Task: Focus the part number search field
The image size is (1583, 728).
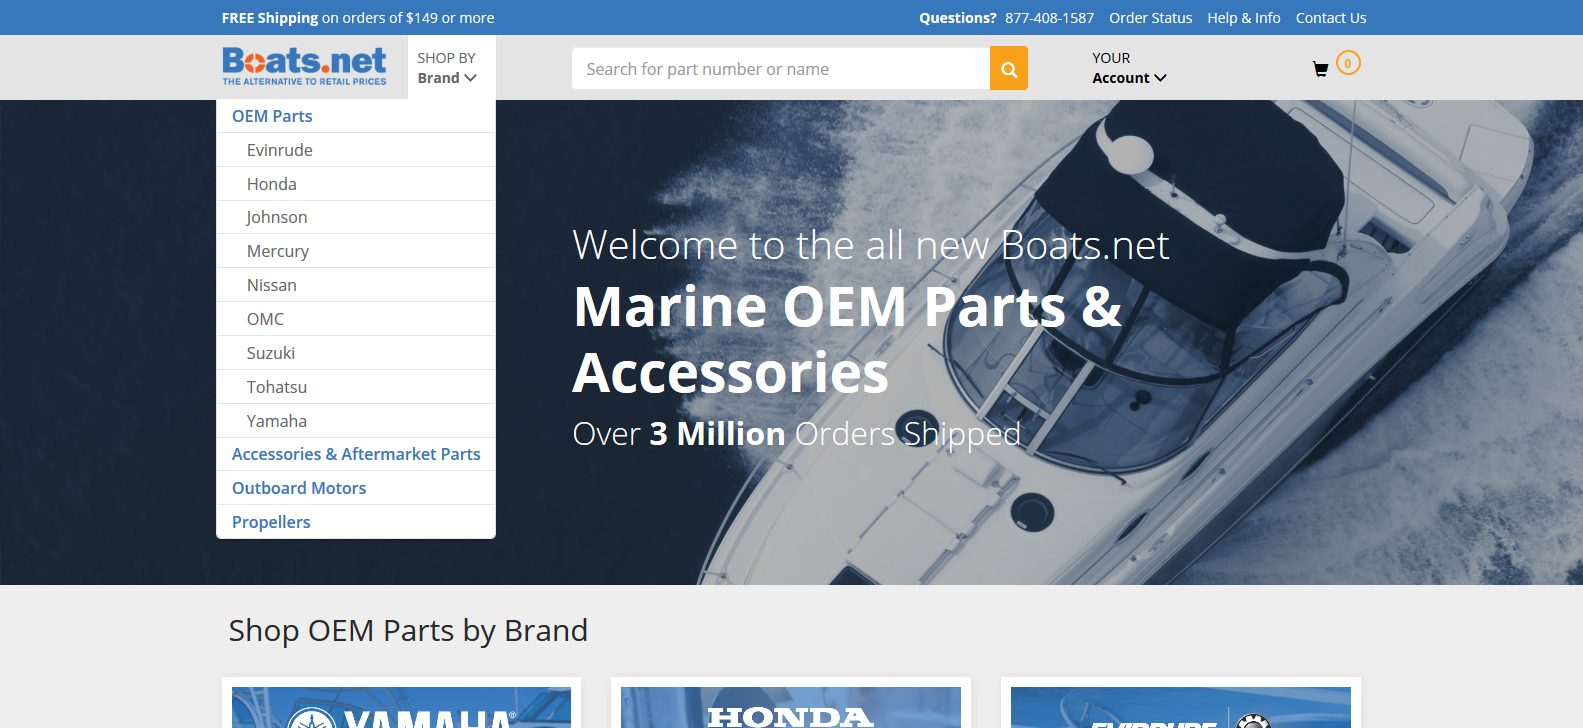Action: pyautogui.click(x=780, y=69)
